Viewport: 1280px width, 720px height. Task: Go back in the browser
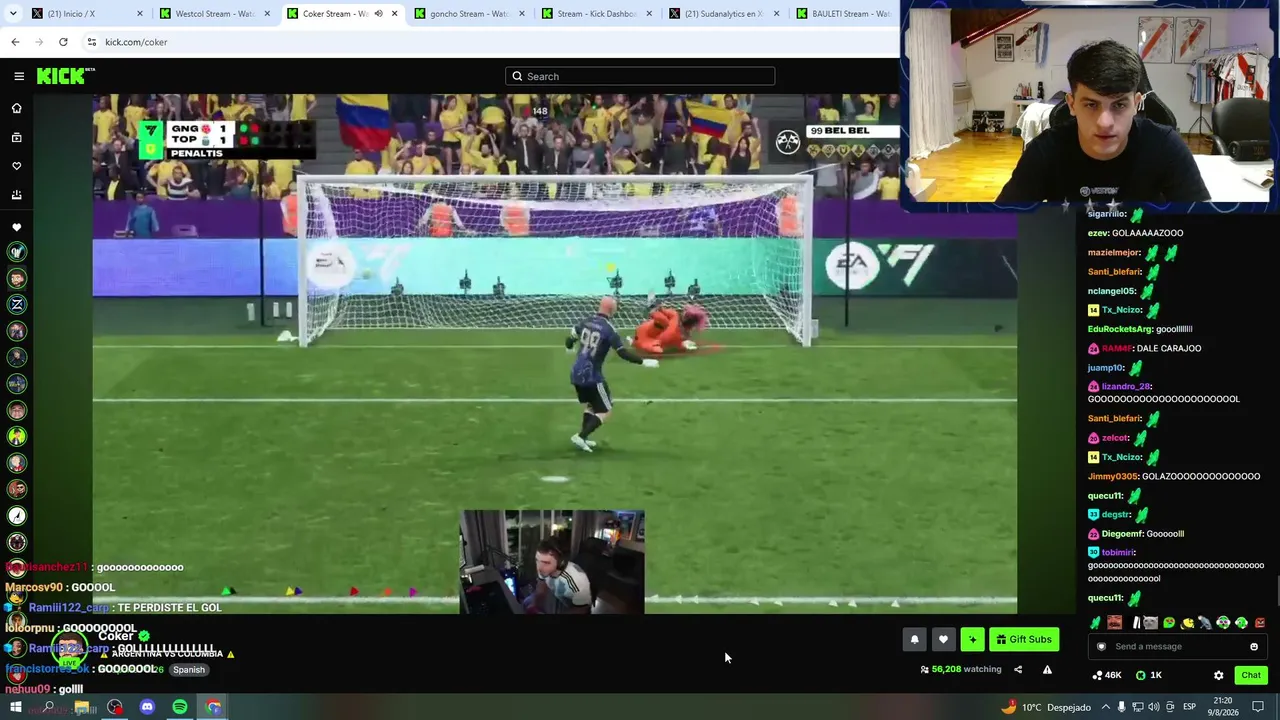tap(15, 42)
